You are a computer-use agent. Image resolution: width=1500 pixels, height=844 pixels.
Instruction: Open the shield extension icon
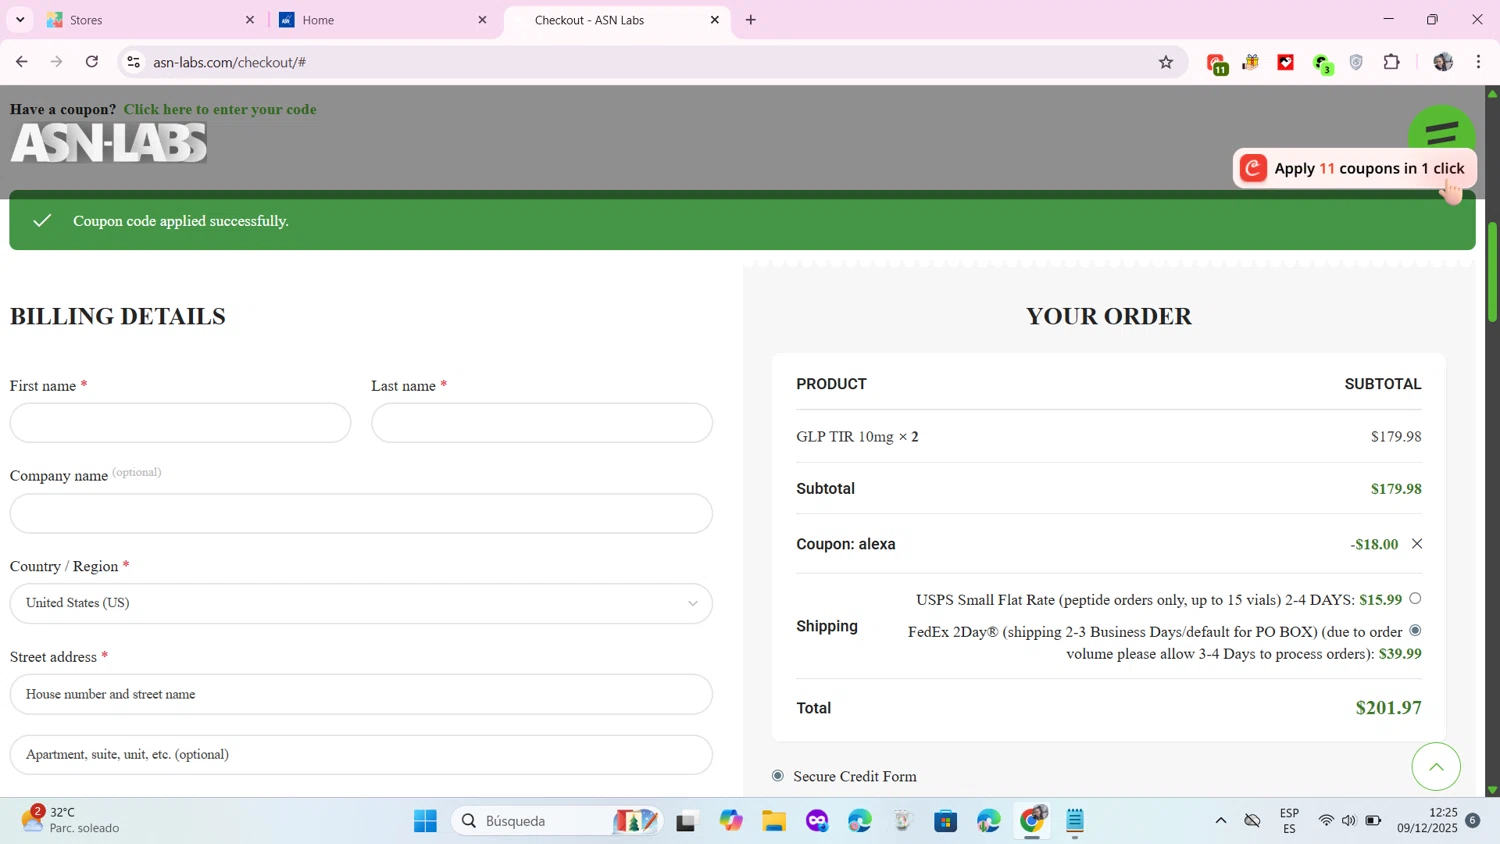click(1357, 62)
